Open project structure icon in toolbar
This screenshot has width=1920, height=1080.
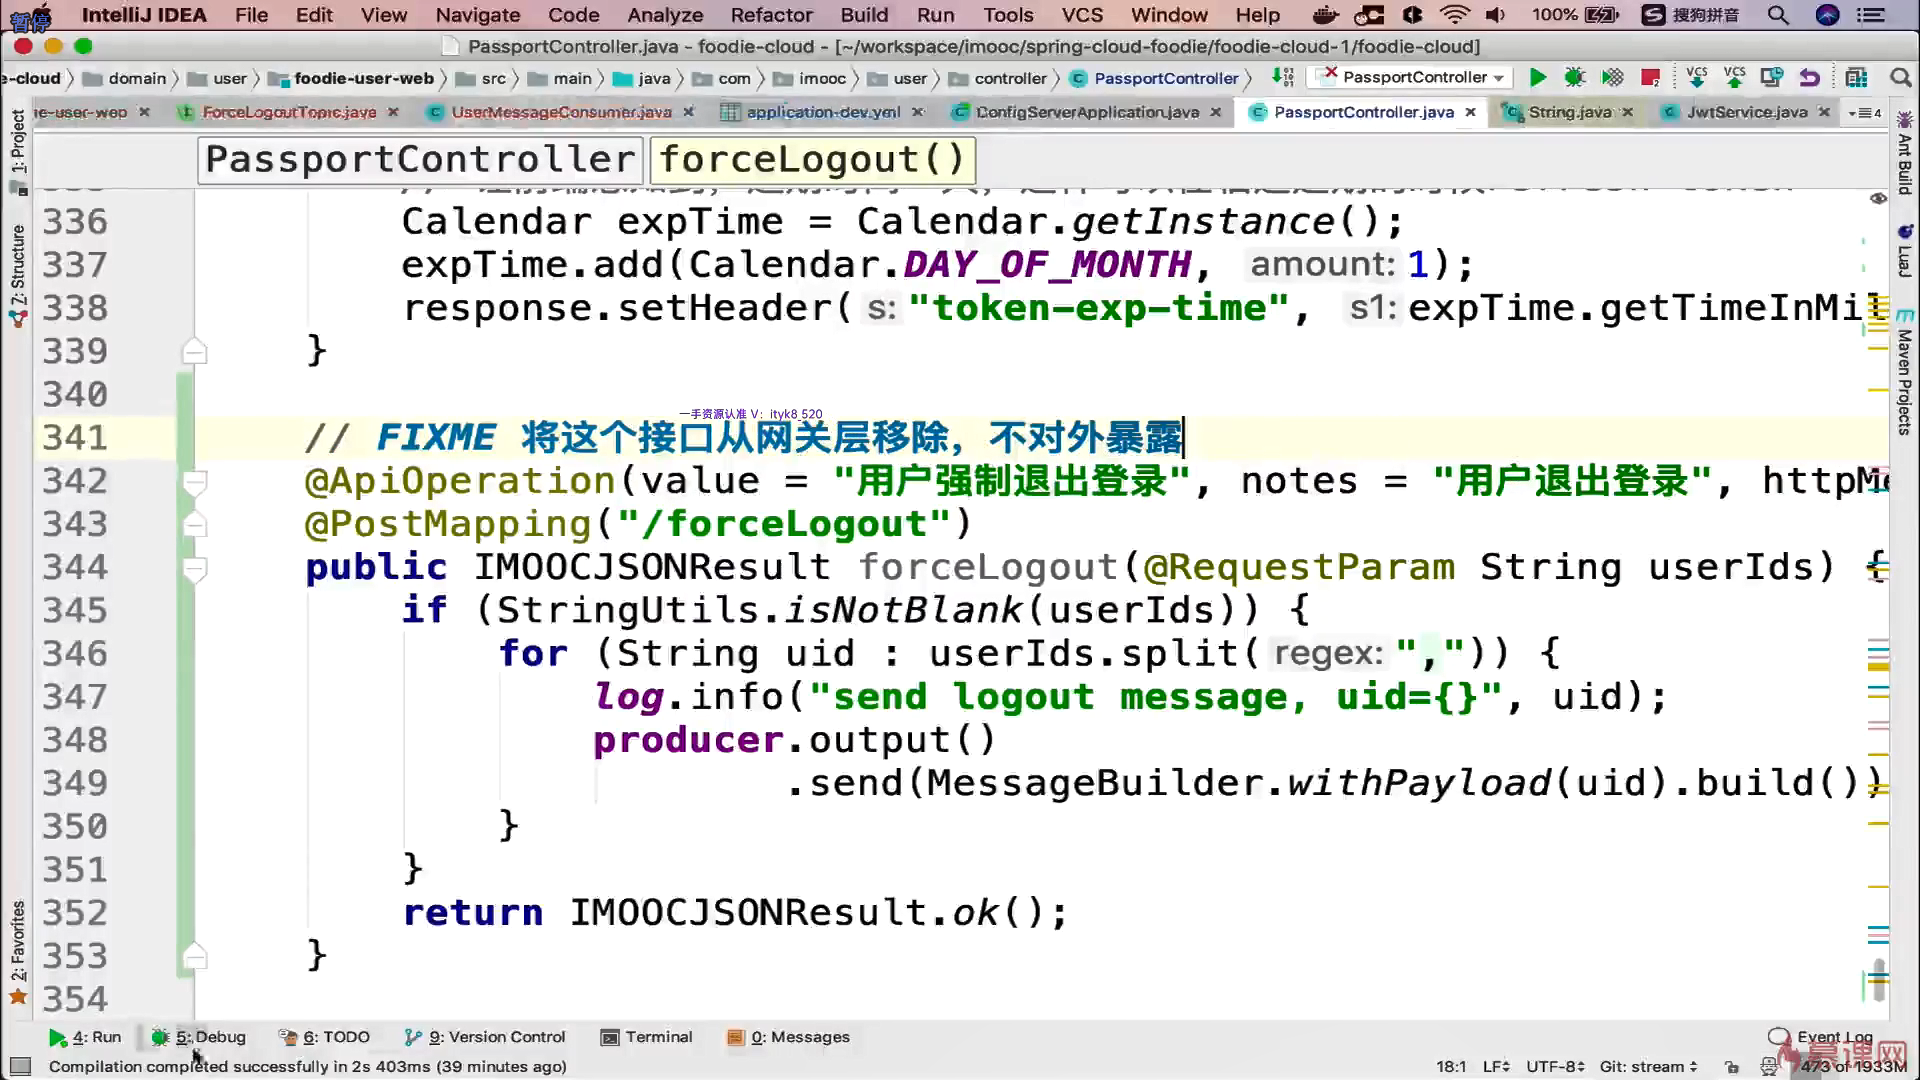(x=1856, y=78)
